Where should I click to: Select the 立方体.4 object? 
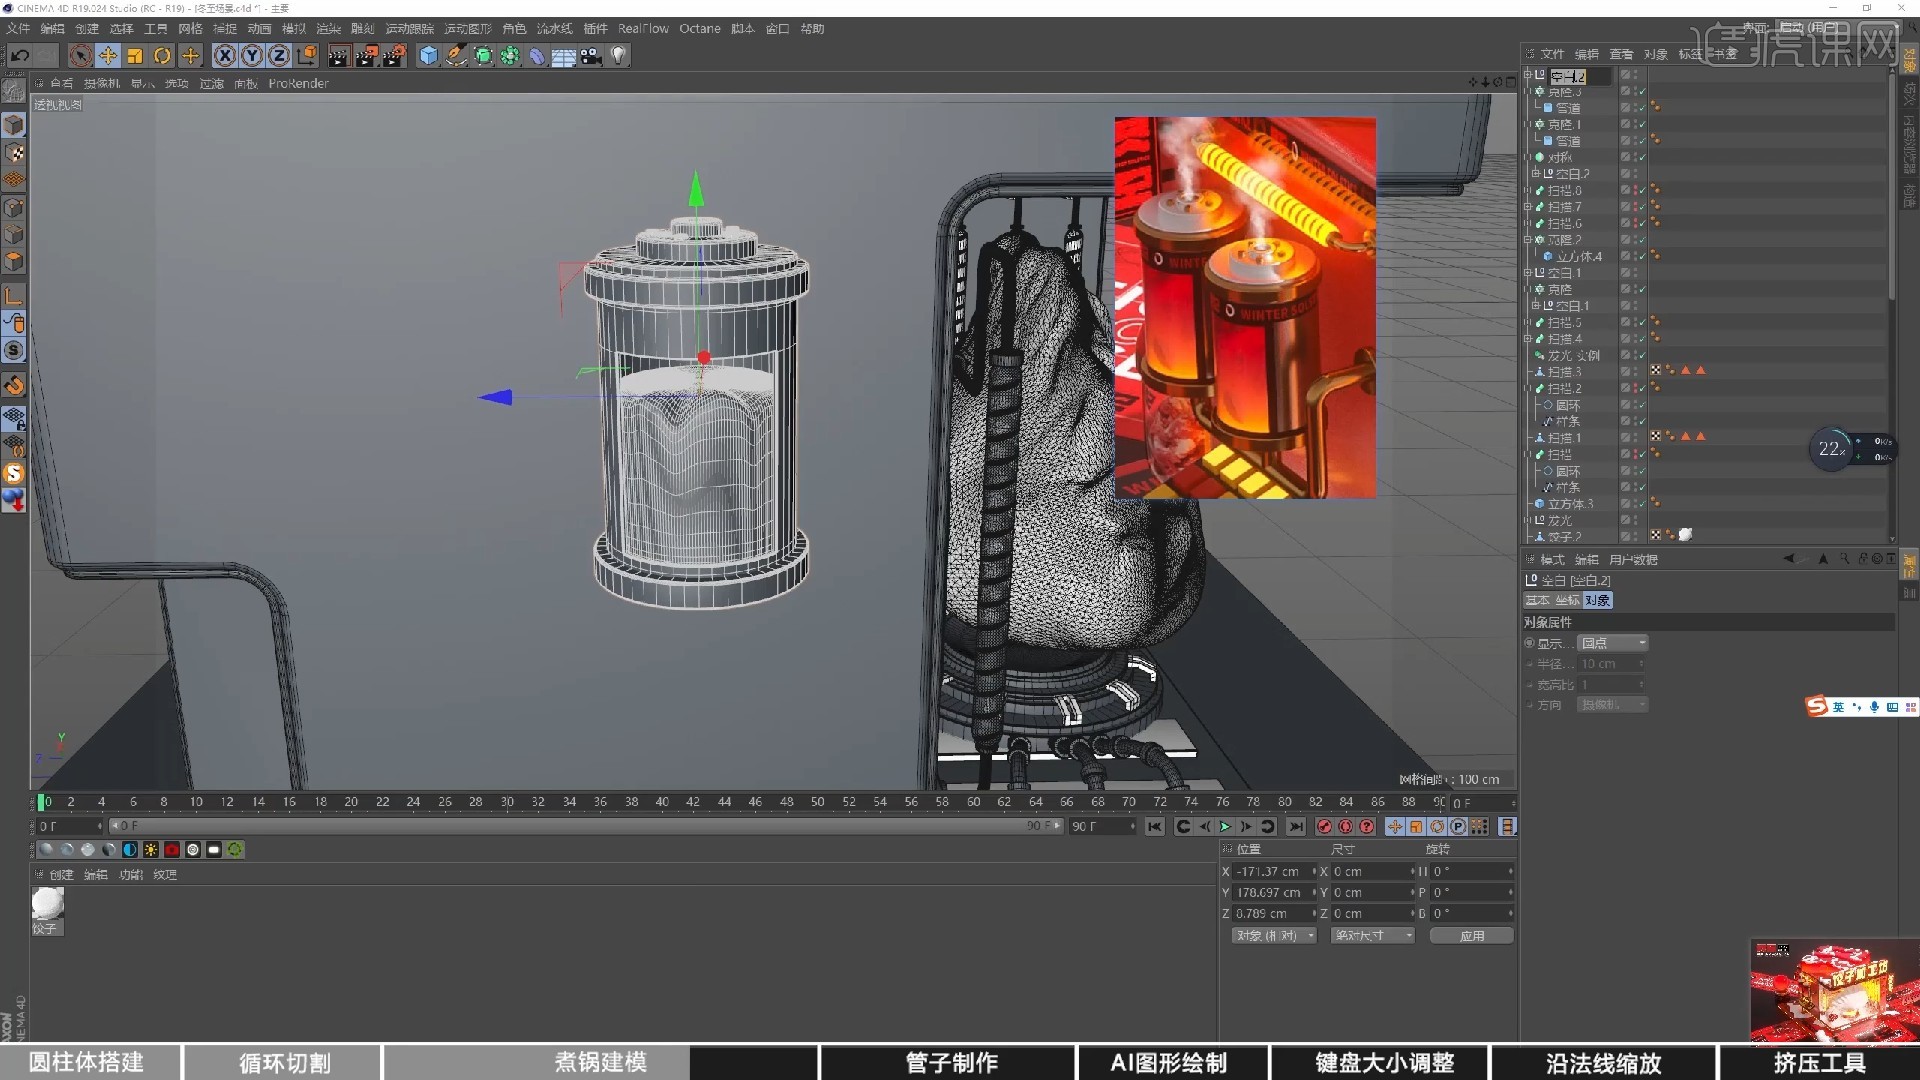1579,257
